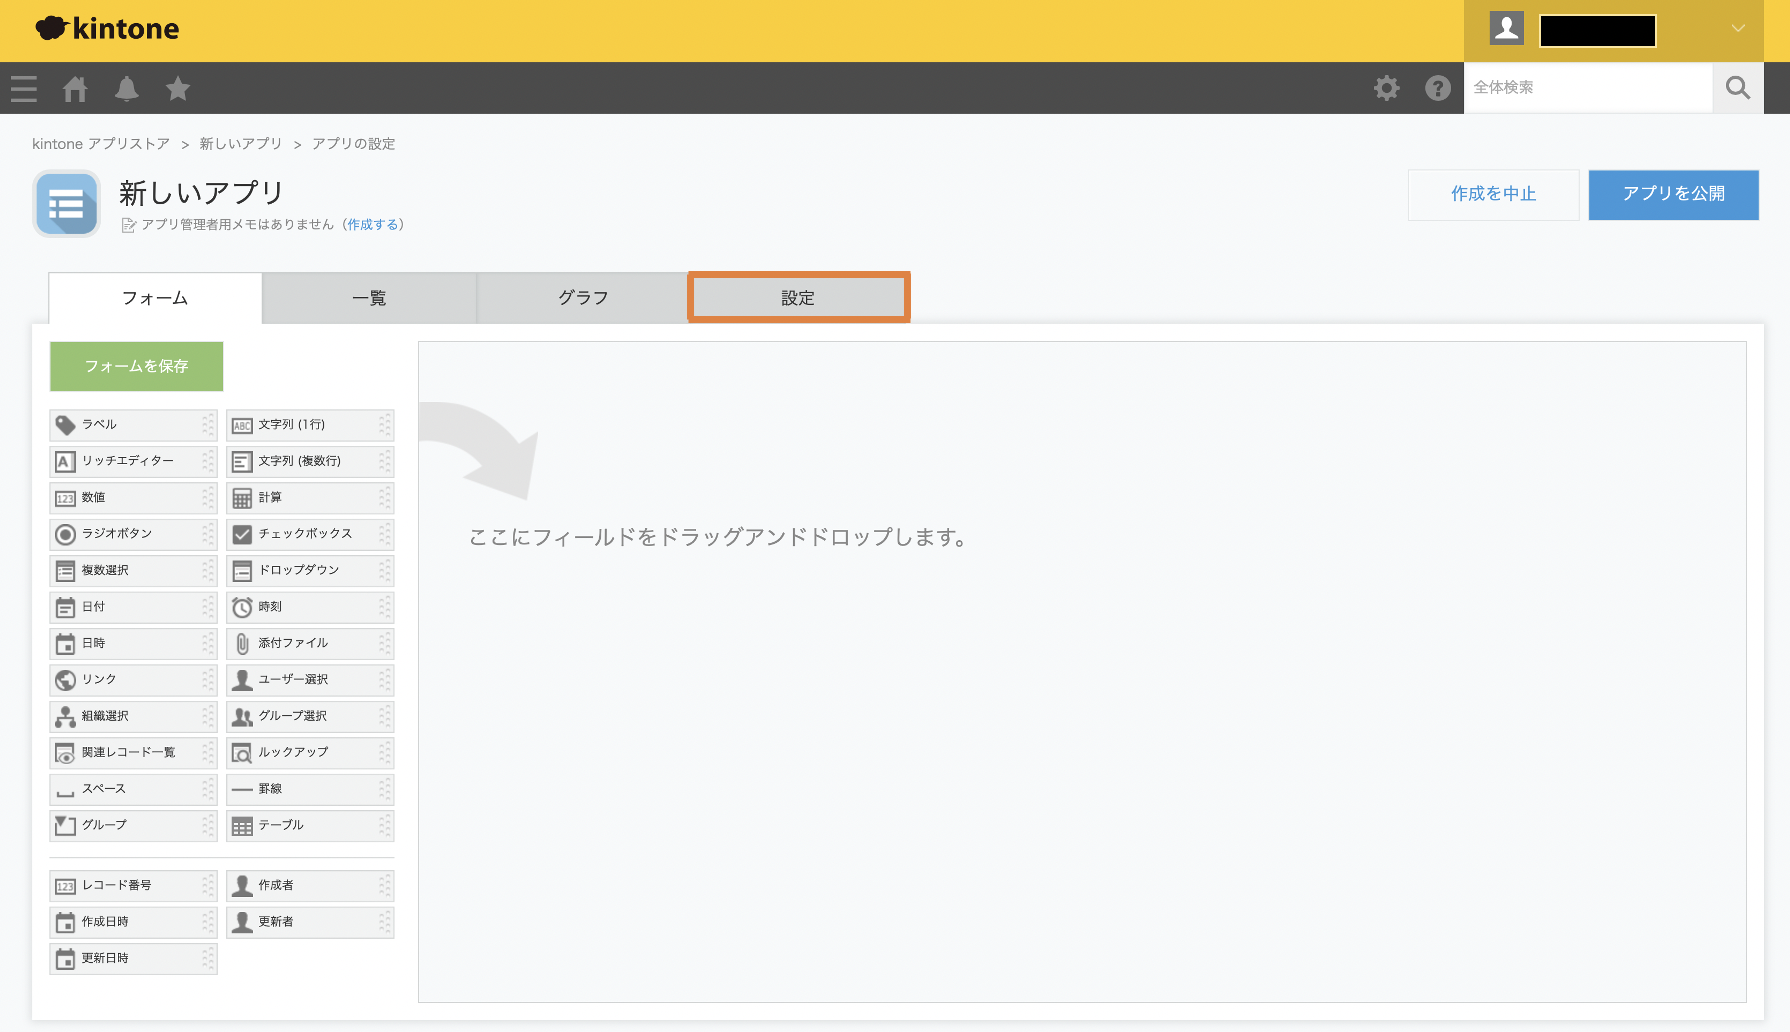Click the green フォームを保存 button
Image resolution: width=1790 pixels, height=1032 pixels.
[136, 366]
